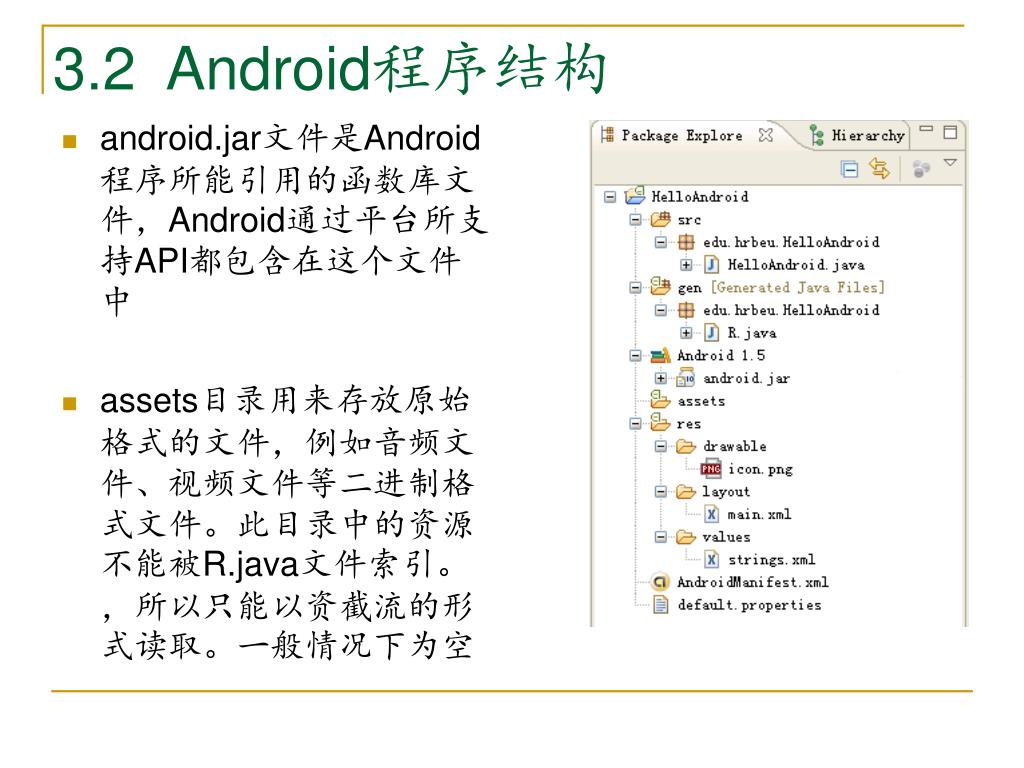Click the values folder icon
This screenshot has height=768, width=1024.
686,537
